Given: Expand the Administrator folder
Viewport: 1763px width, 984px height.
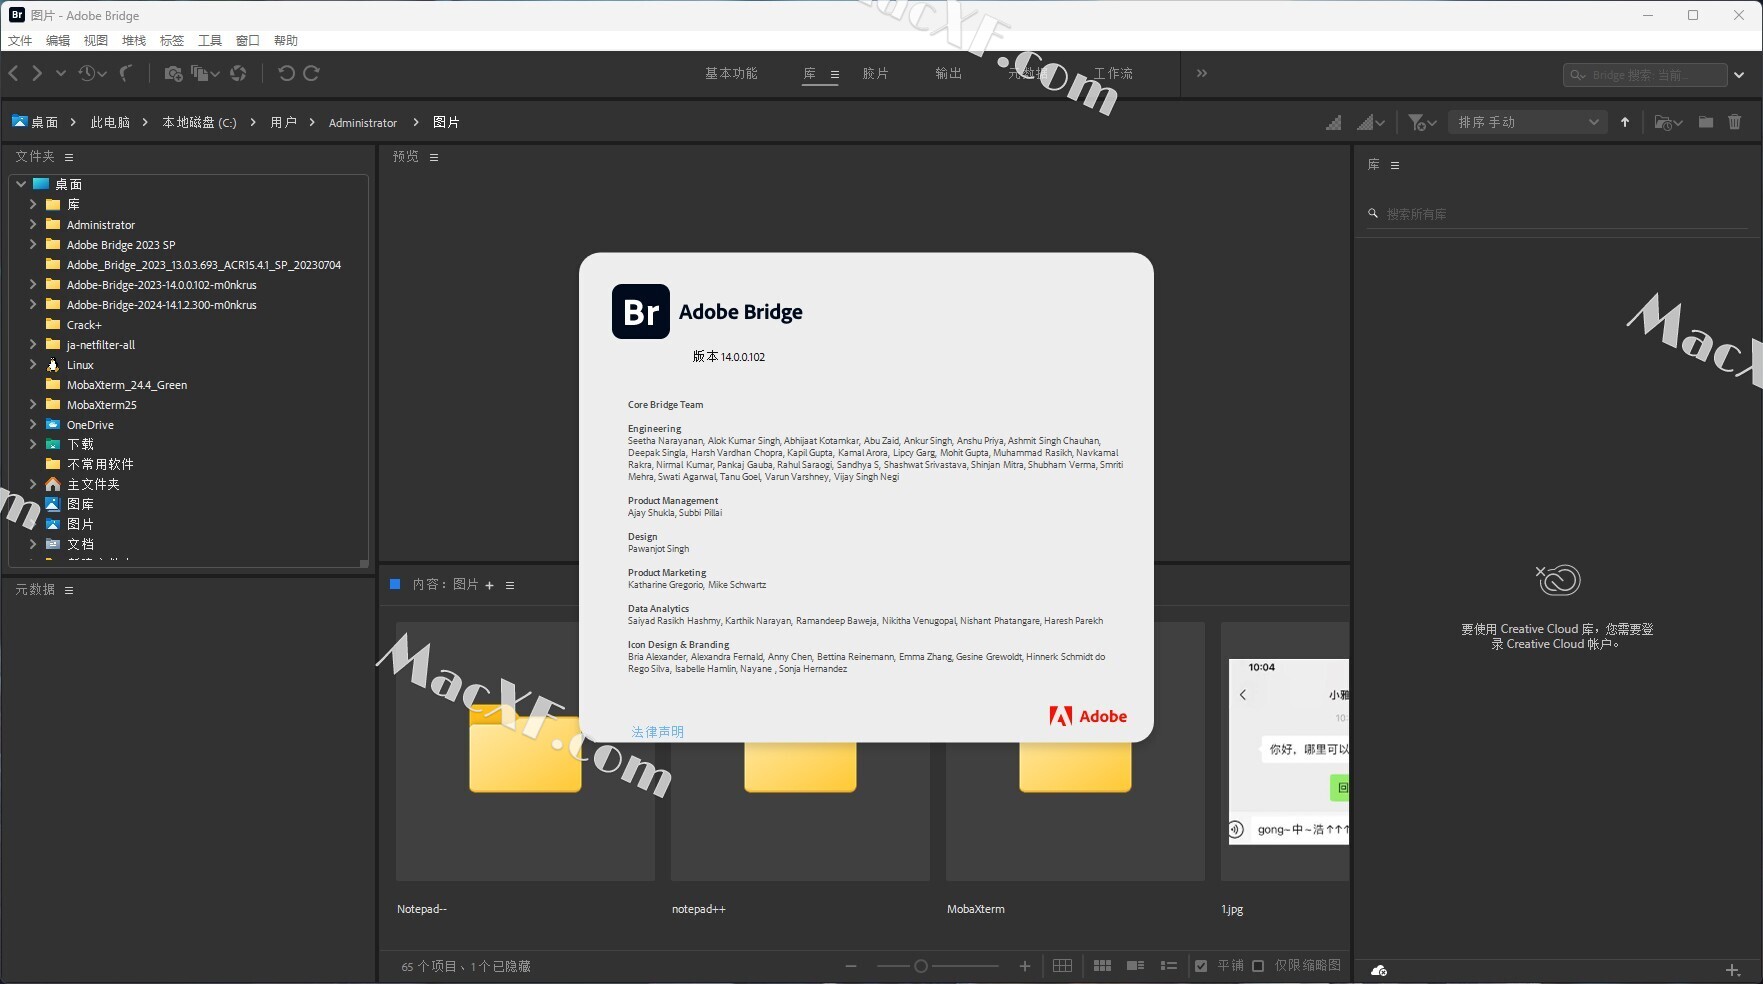Looking at the screenshot, I should pyautogui.click(x=33, y=224).
